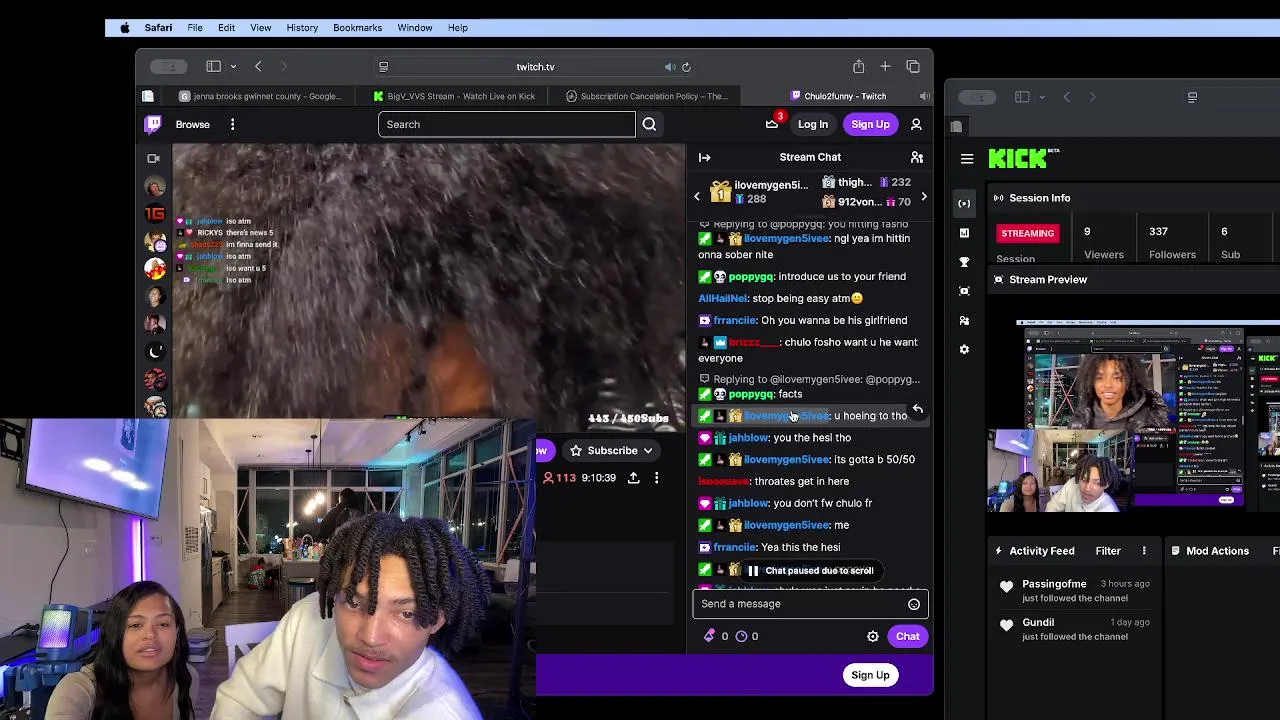Show Safari tab overview
The height and width of the screenshot is (720, 1280).
(913, 66)
